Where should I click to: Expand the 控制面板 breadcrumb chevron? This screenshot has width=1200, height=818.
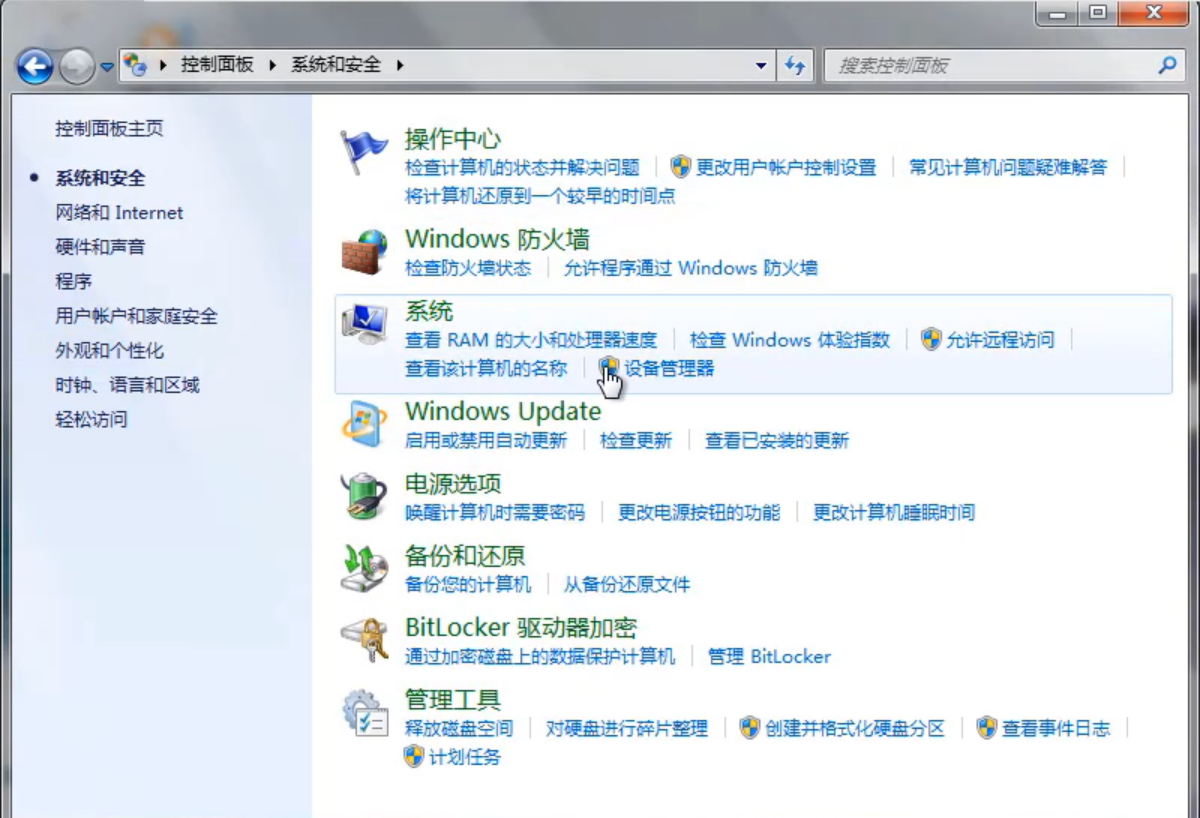[273, 66]
